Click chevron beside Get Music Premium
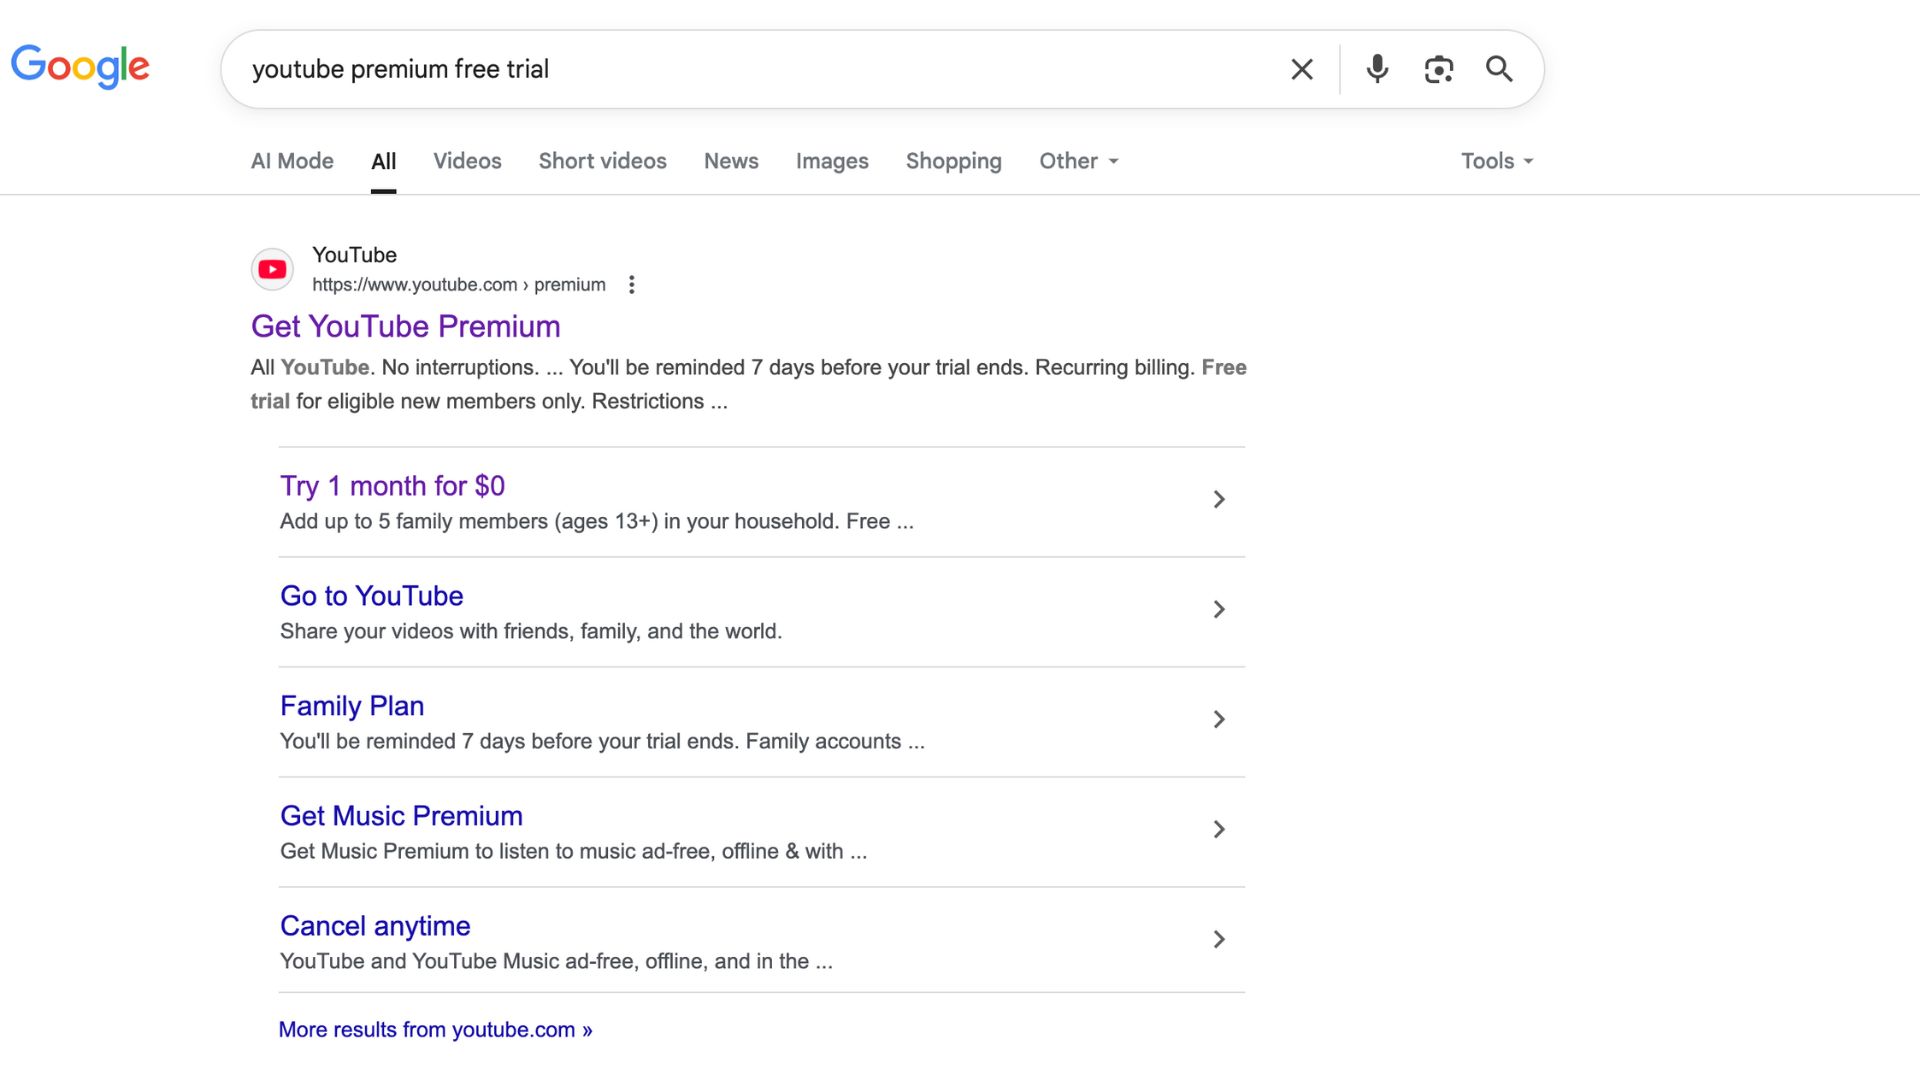 click(x=1219, y=829)
